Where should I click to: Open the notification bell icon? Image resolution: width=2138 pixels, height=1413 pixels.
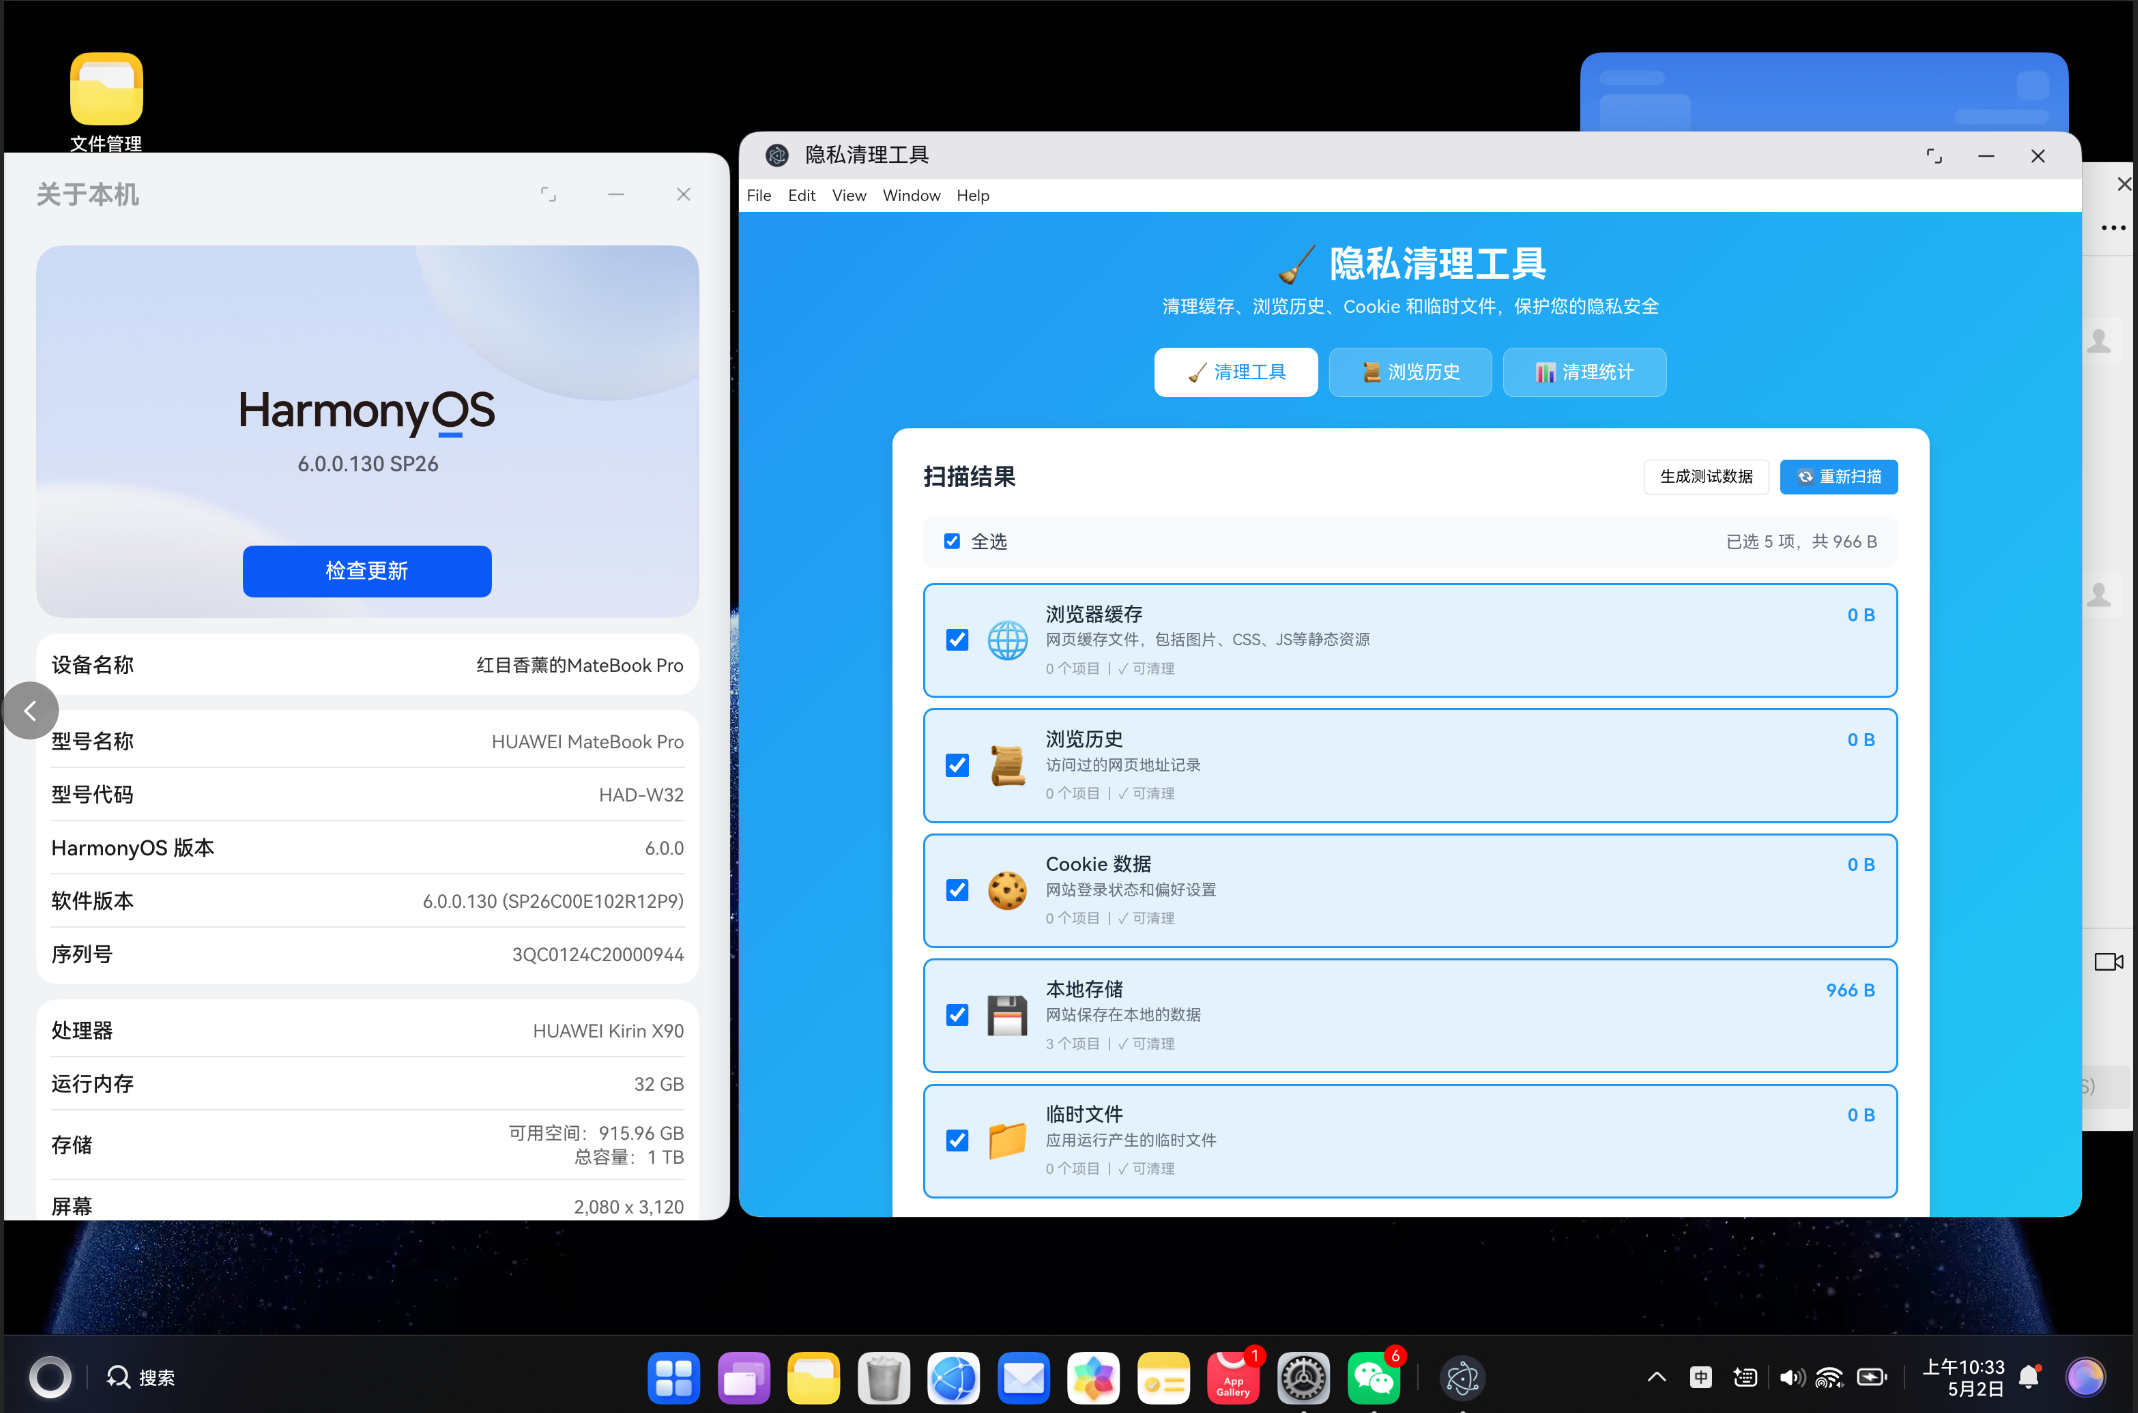[x=2029, y=1377]
